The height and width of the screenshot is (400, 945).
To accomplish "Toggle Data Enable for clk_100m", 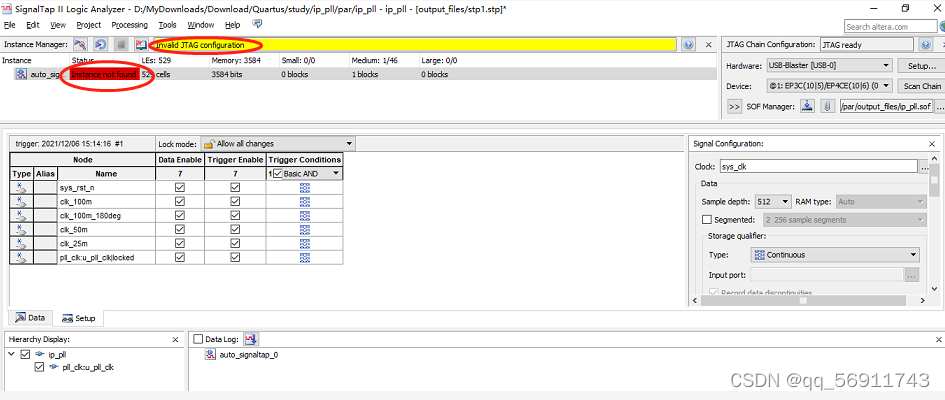I will tap(180, 201).
